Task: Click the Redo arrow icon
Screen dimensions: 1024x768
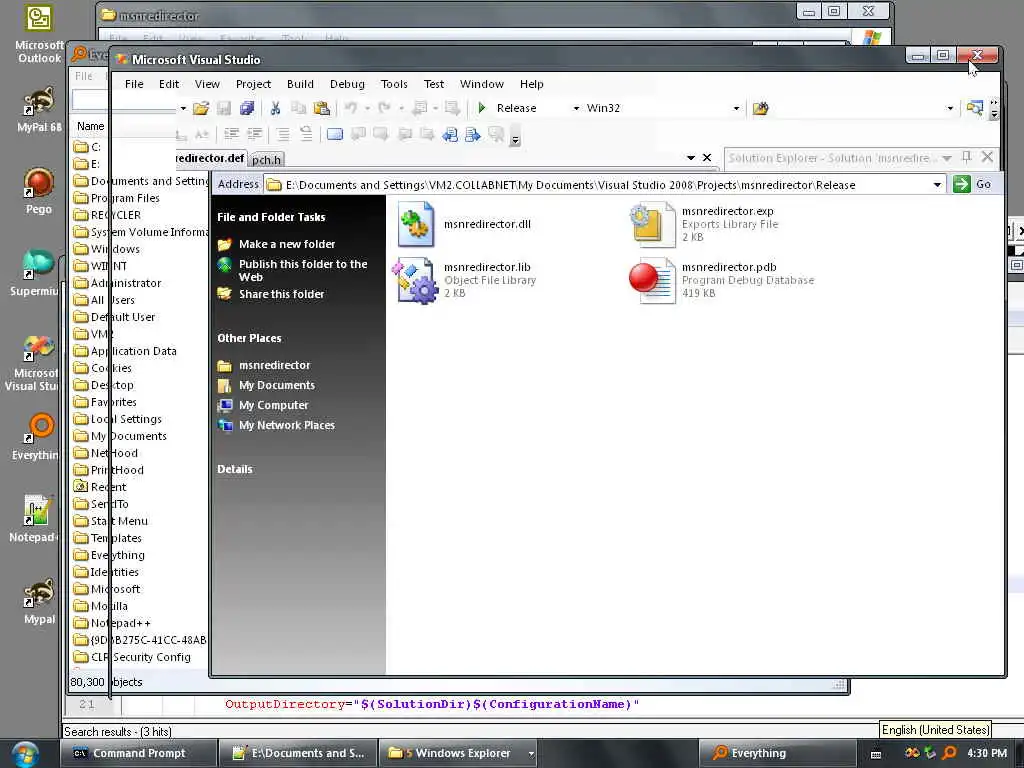Action: [385, 108]
